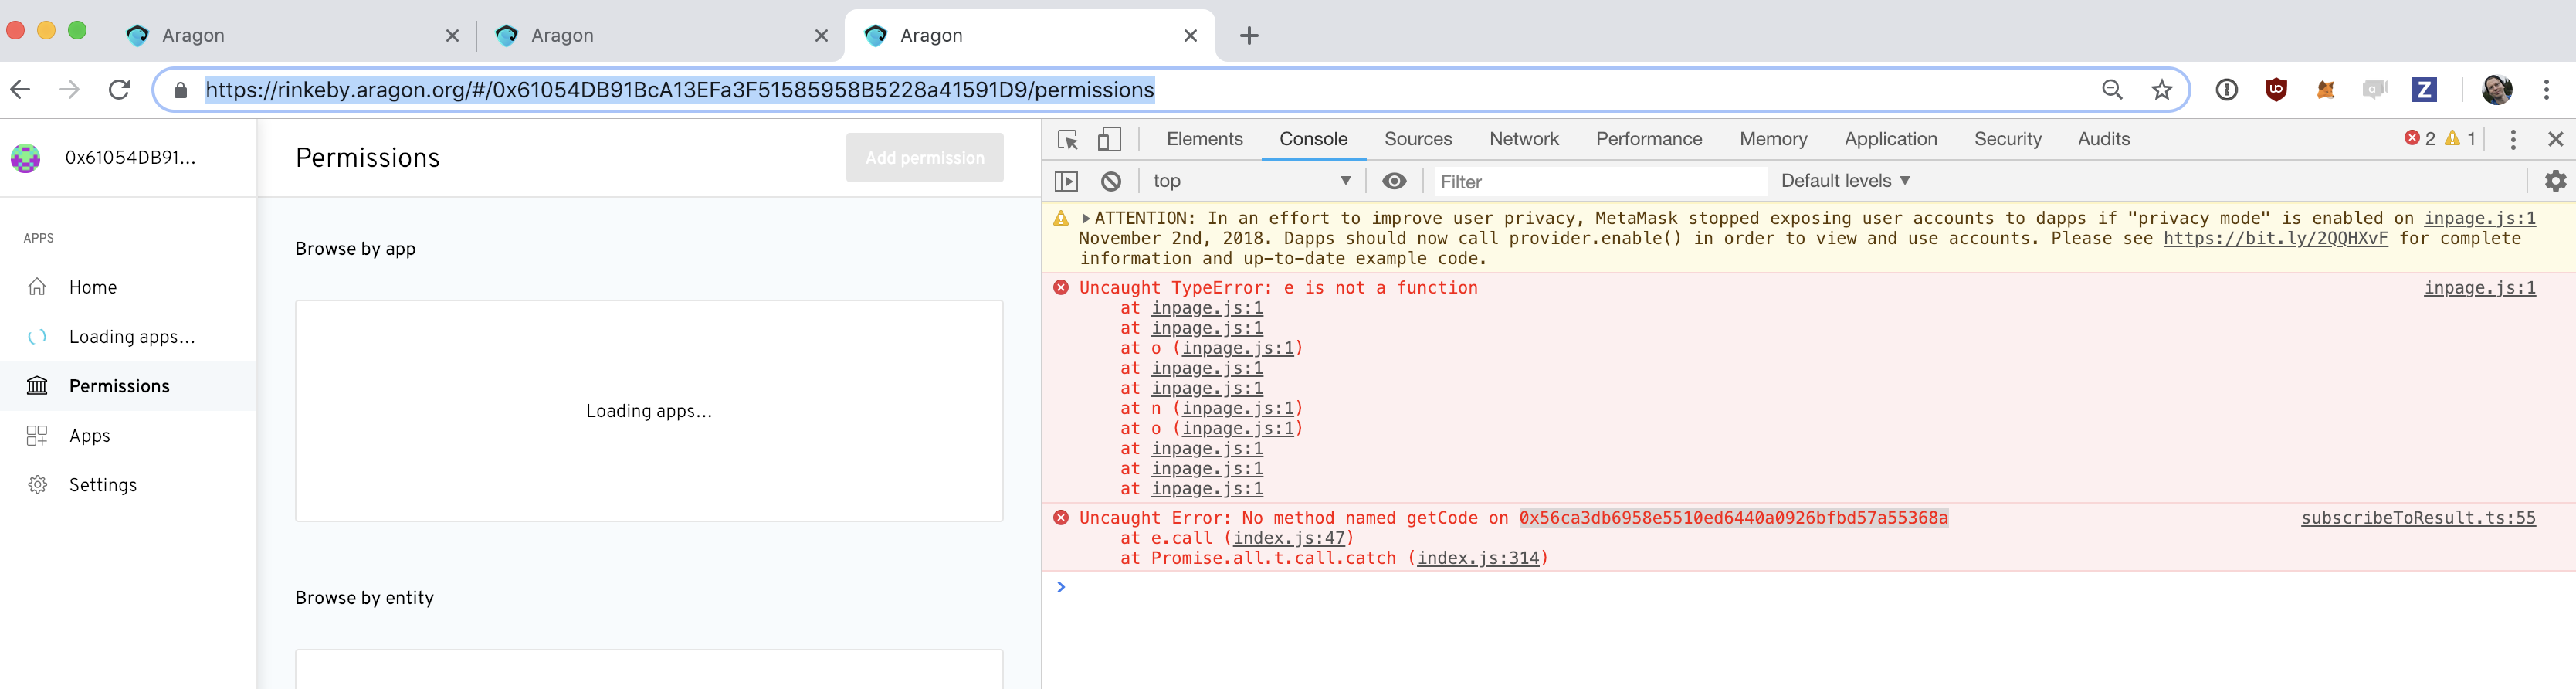
Task: Open the top JavaScript context dropdown
Action: (1251, 181)
